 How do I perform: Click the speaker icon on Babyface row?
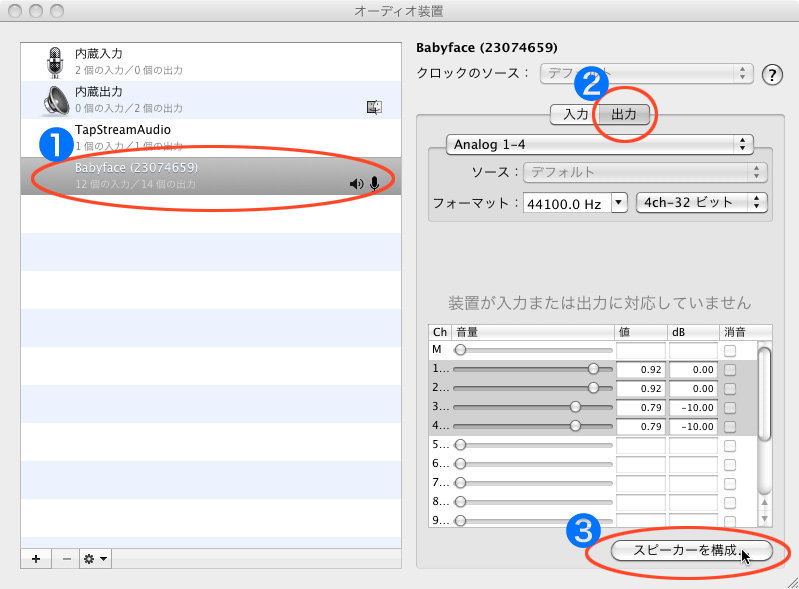point(356,183)
